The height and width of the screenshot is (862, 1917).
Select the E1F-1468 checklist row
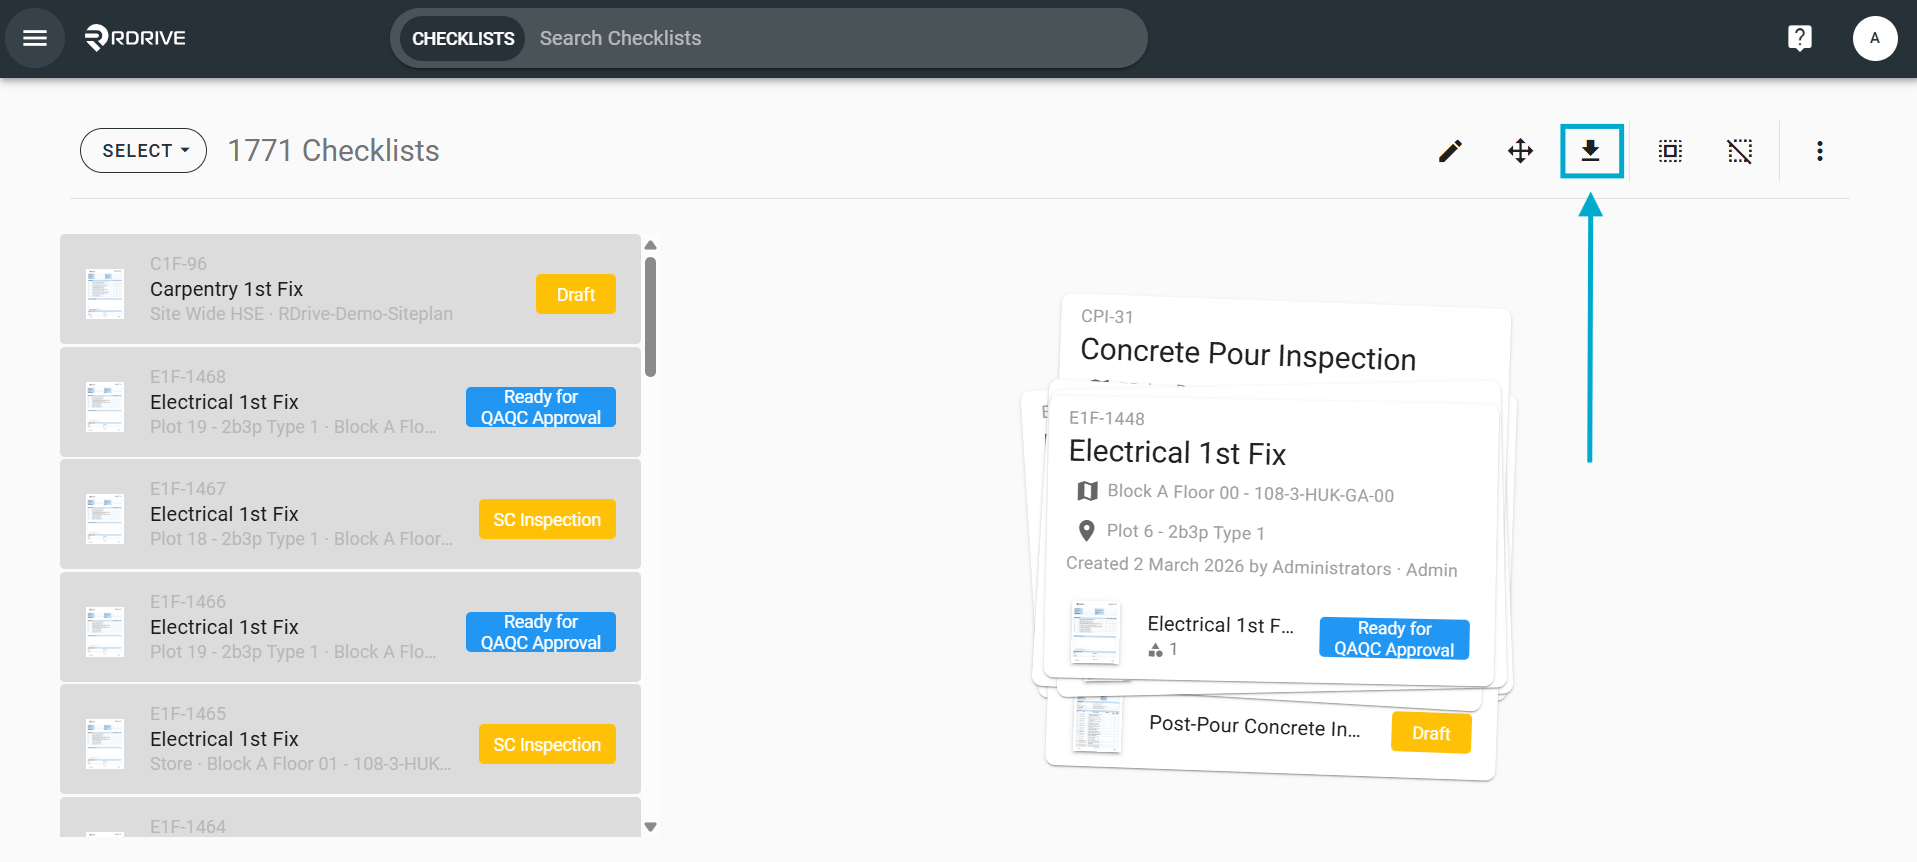pyautogui.click(x=350, y=402)
